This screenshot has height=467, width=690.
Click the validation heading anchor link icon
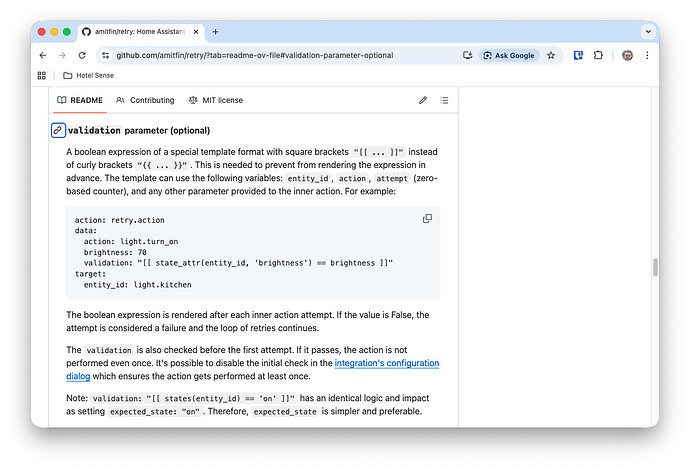(58, 130)
